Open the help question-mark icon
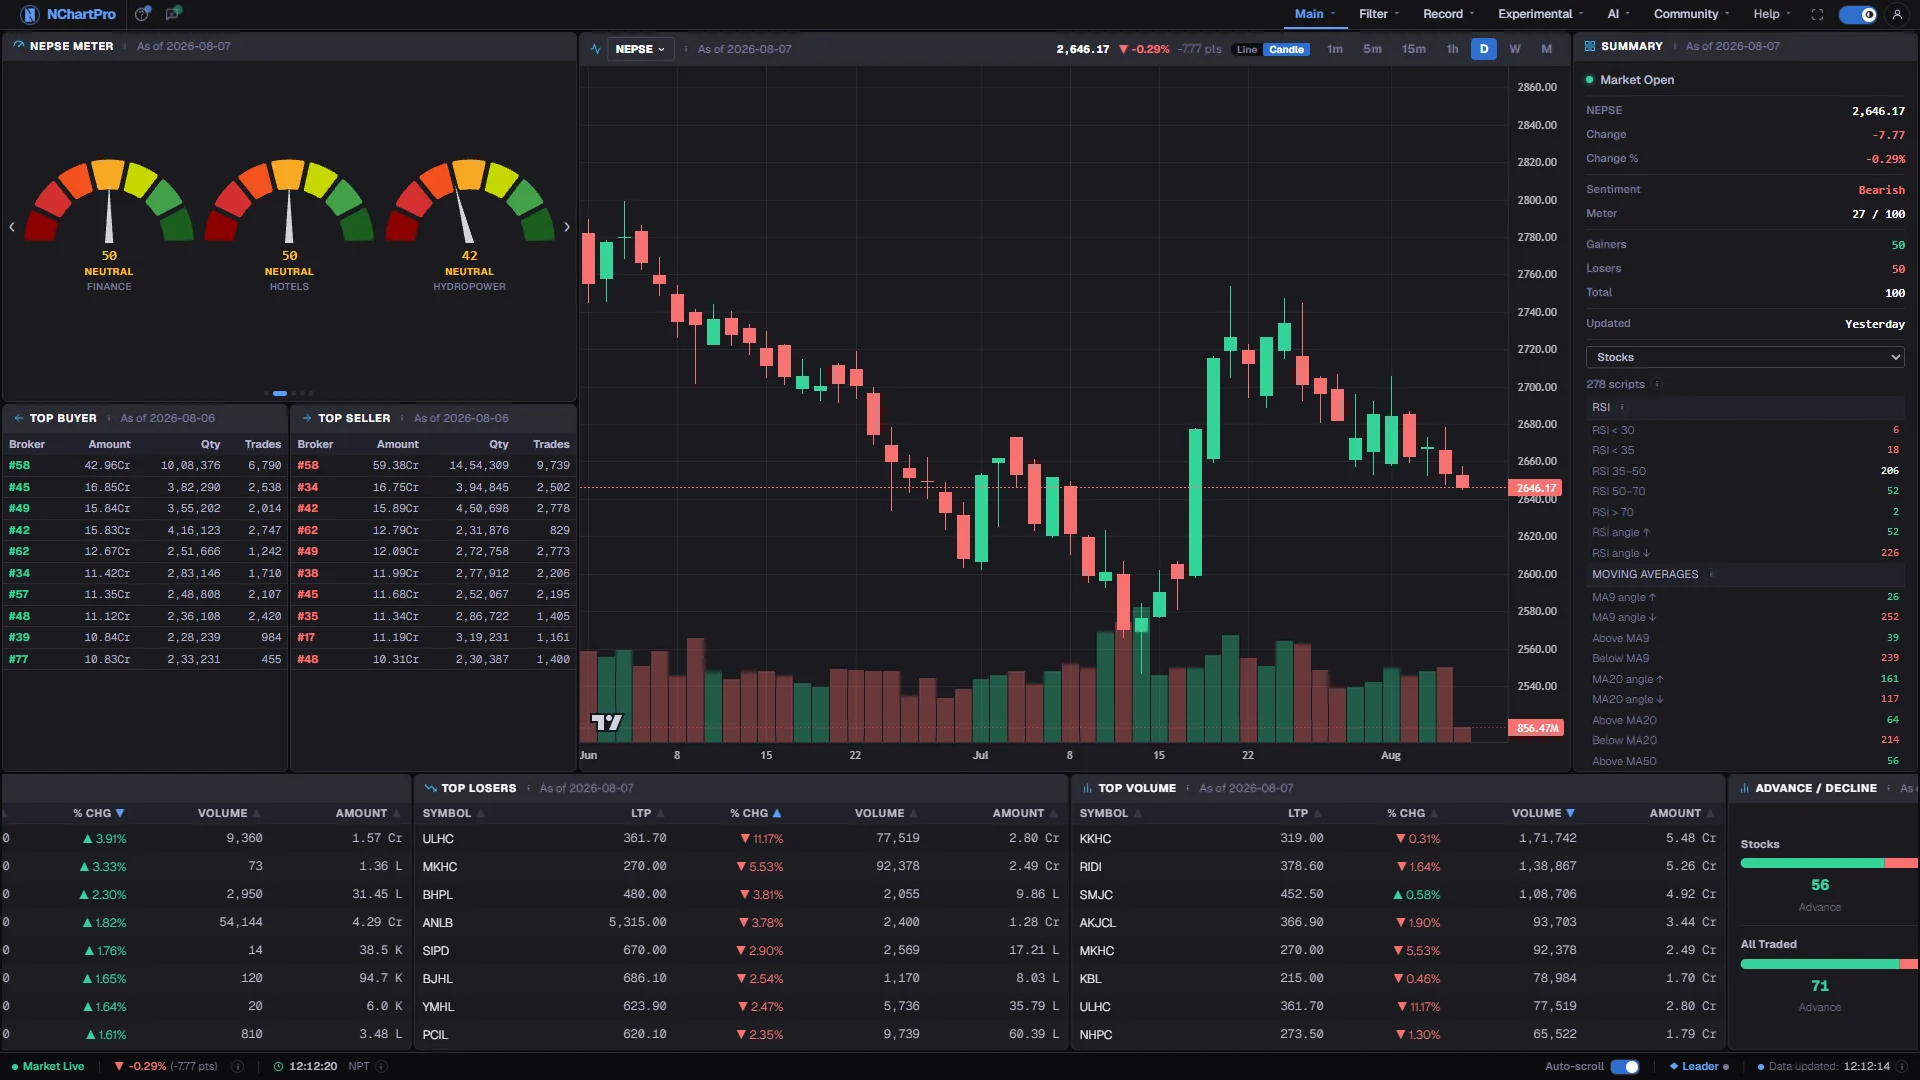Screen dimensions: 1920x1080 pos(143,14)
